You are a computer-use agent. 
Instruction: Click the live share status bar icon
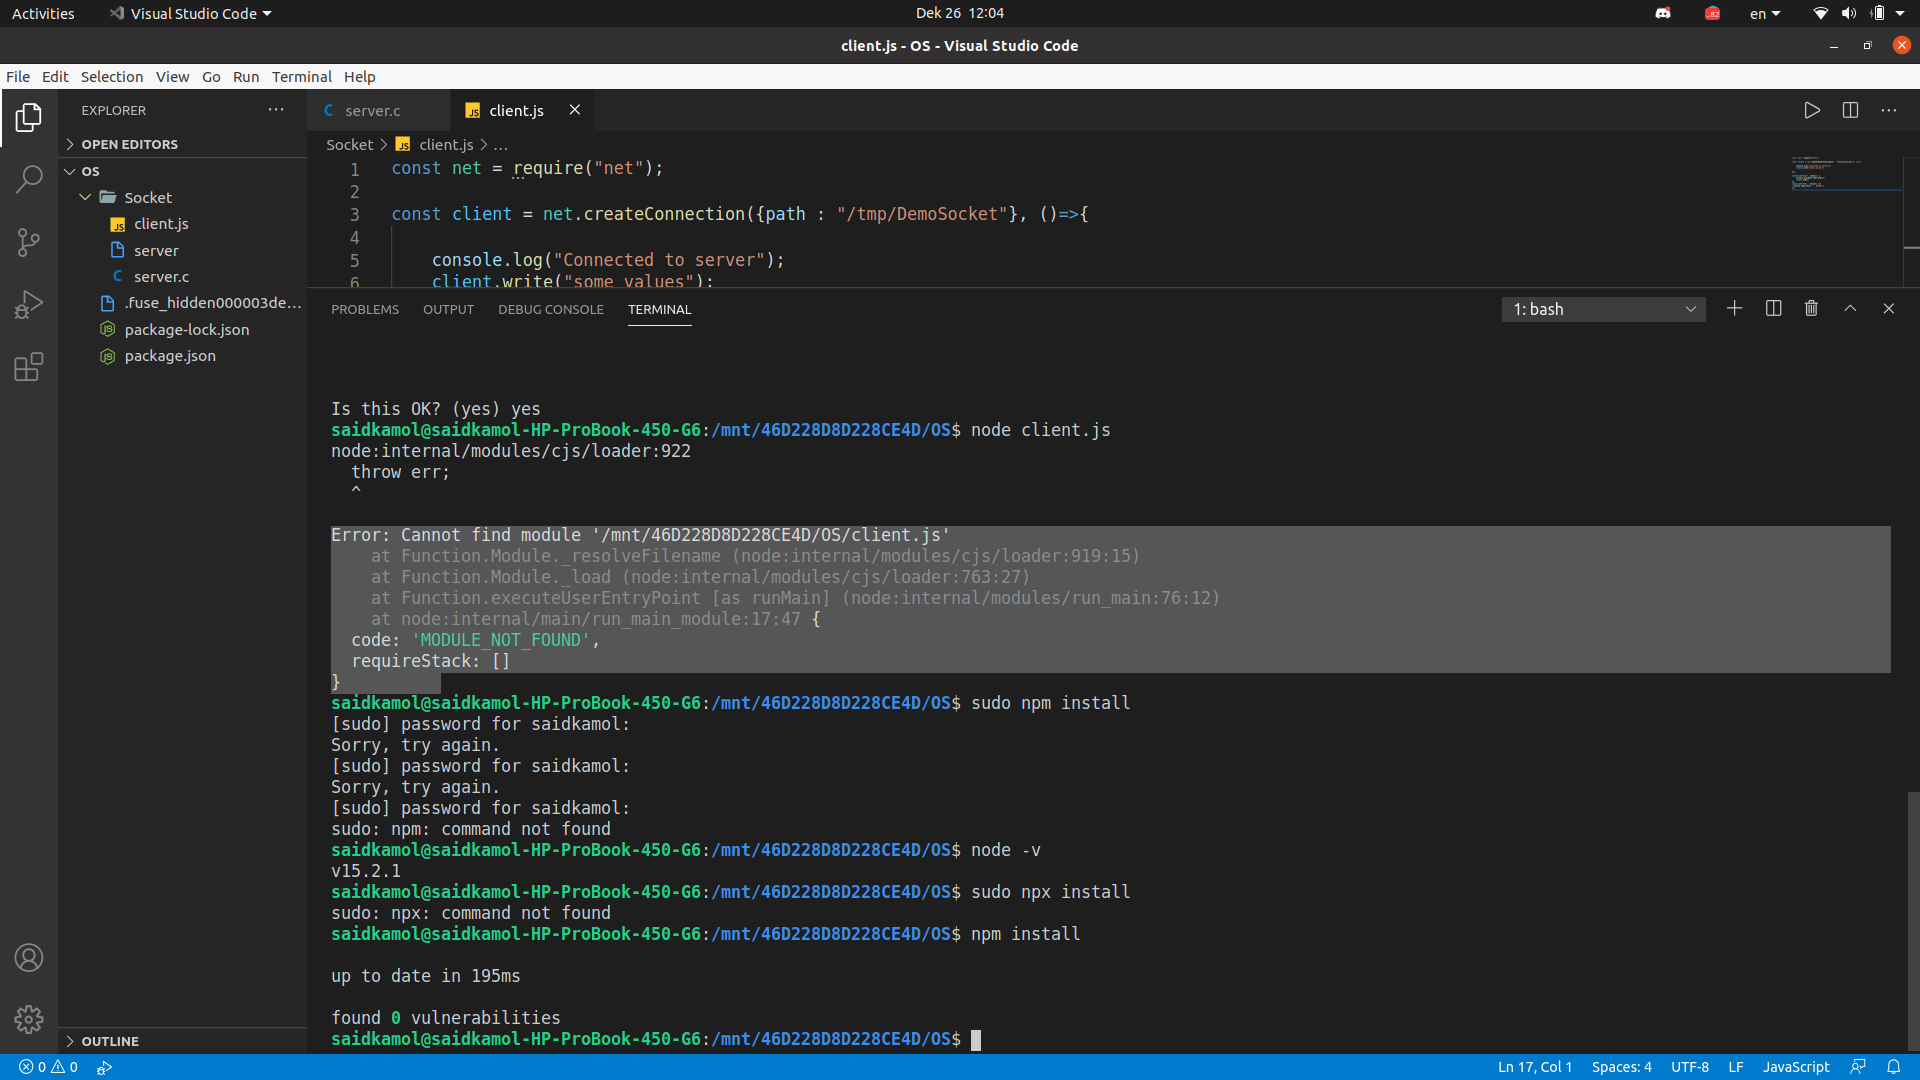104,1067
